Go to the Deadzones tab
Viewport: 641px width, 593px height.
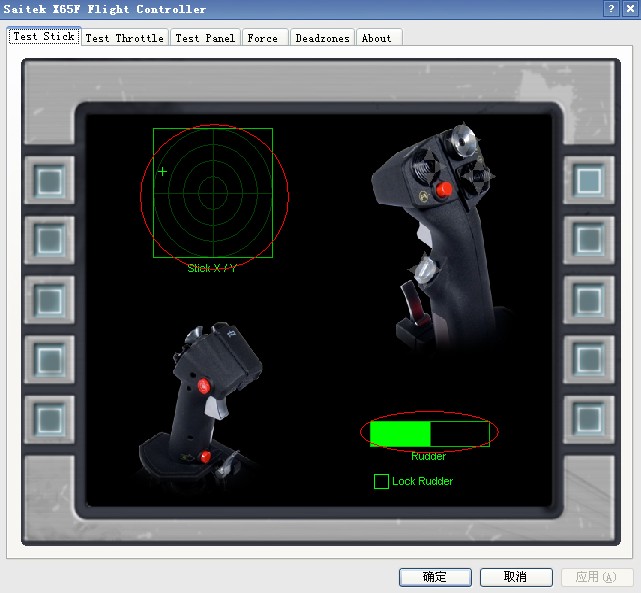coord(322,38)
